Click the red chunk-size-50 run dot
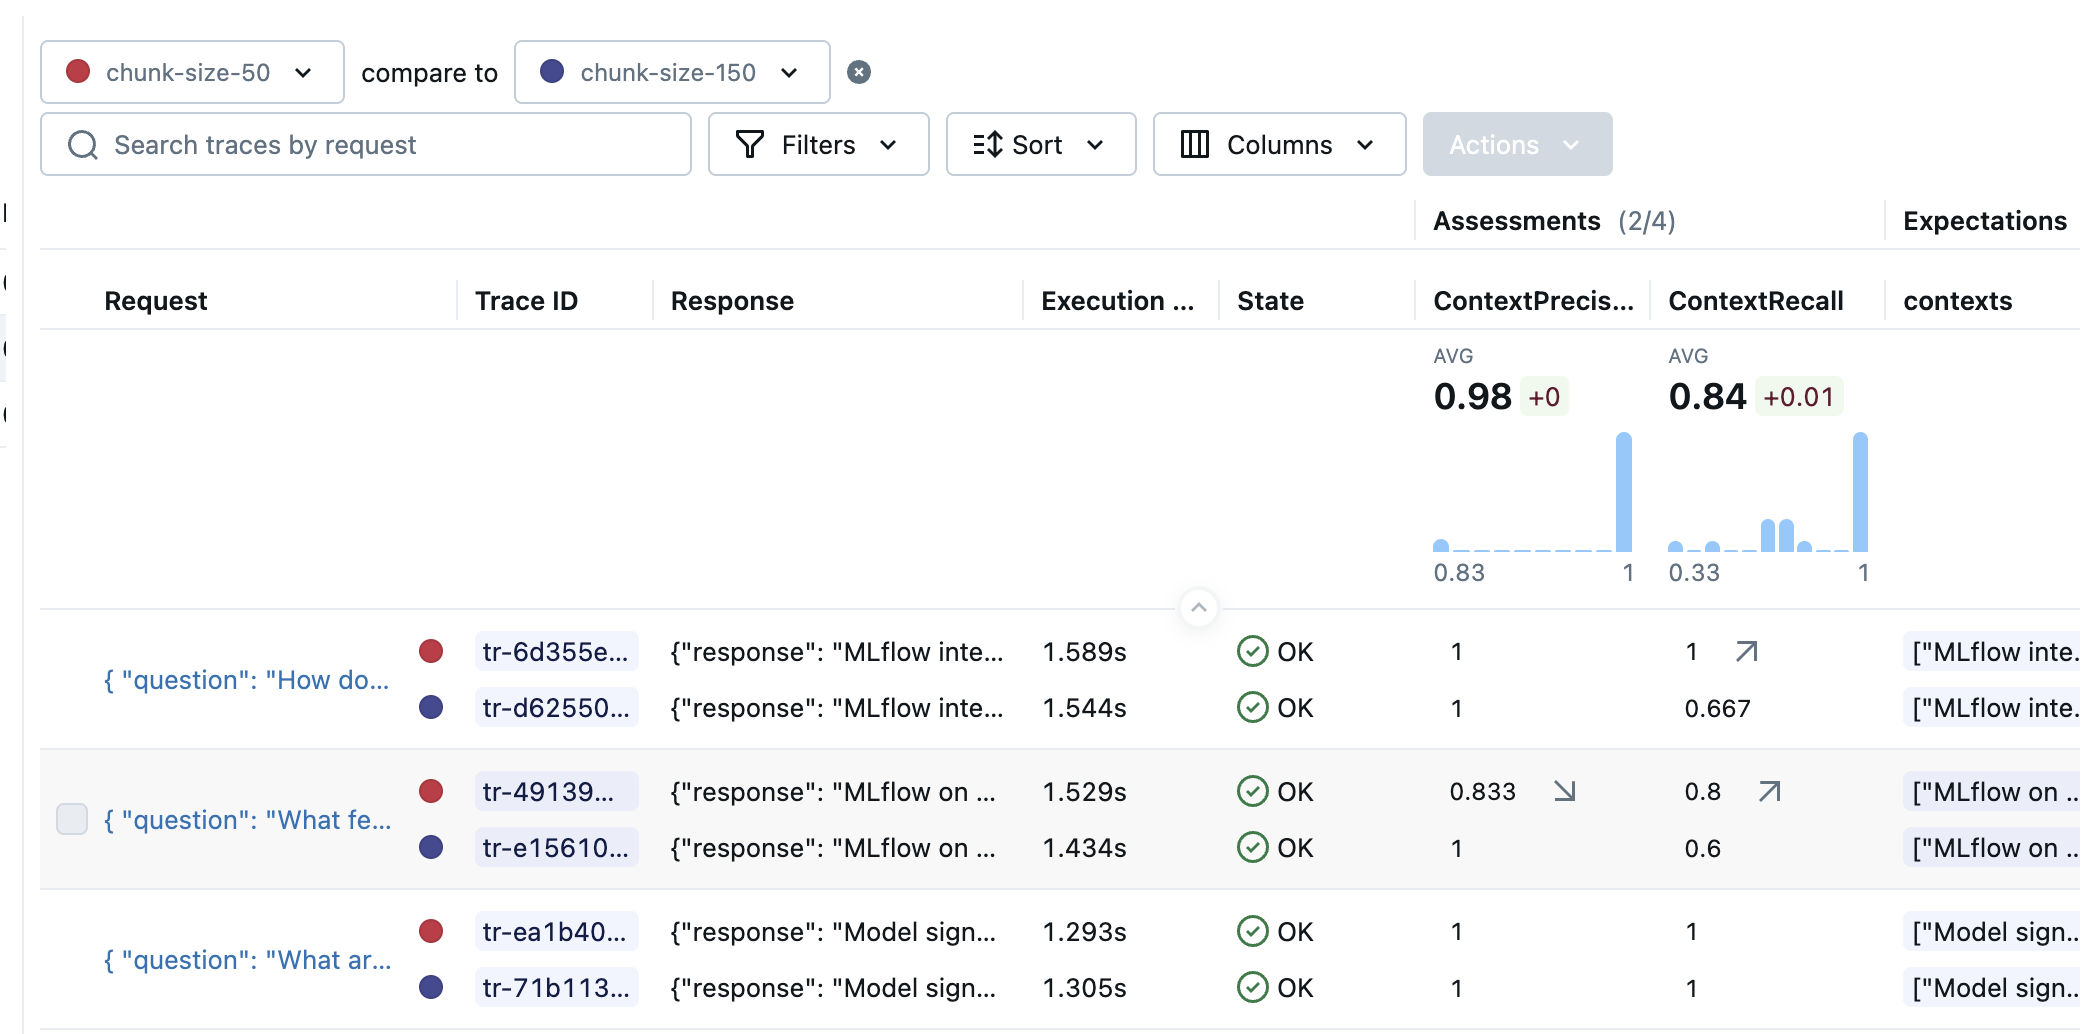The image size is (2096, 1034). (x=79, y=71)
